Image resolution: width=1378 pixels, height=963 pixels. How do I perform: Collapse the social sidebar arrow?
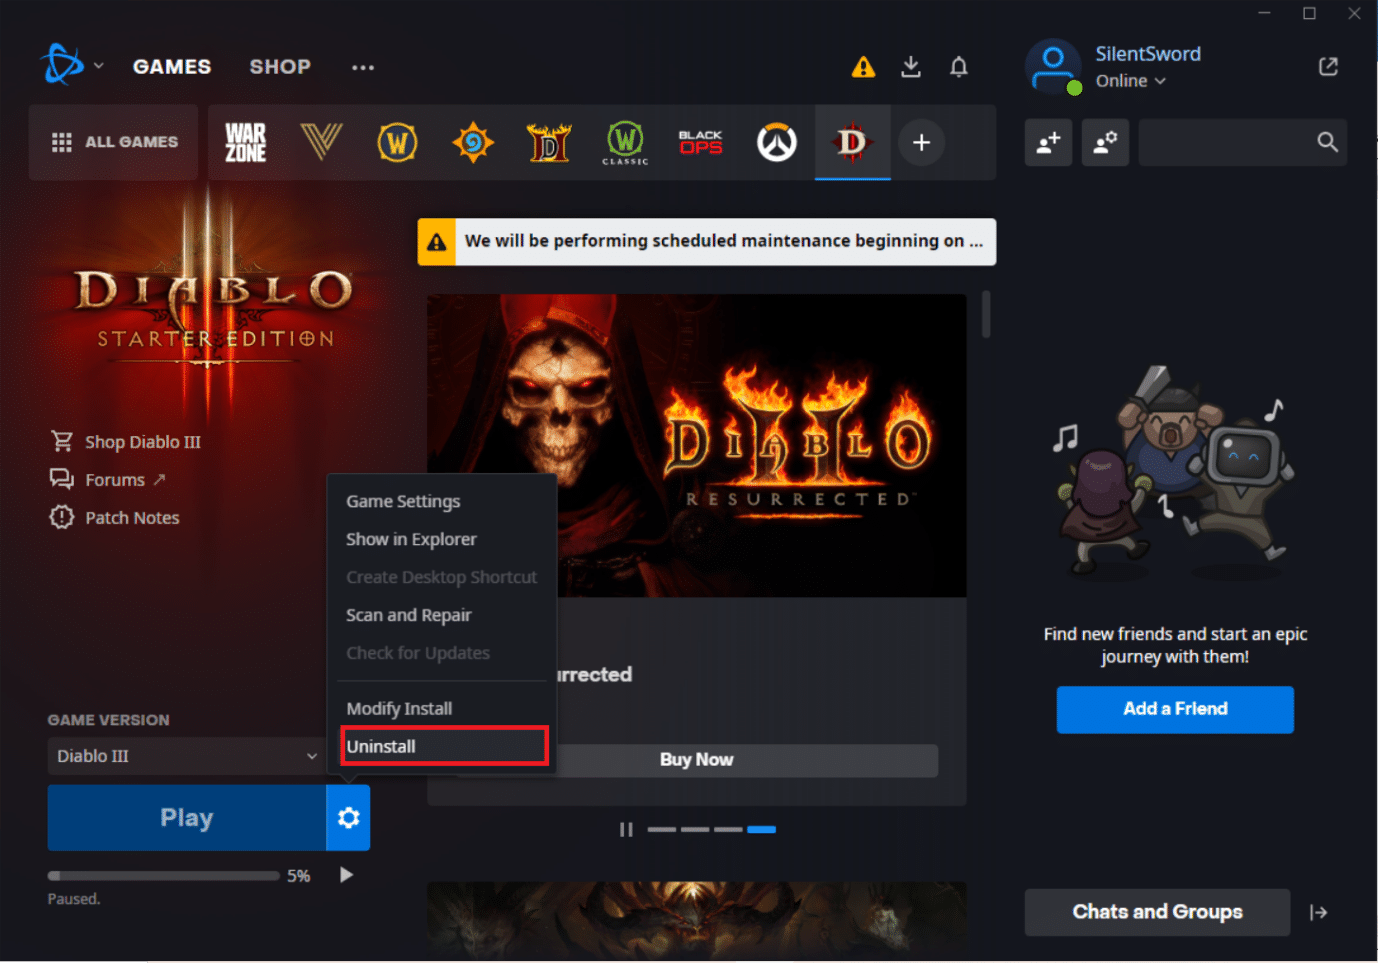(1319, 912)
